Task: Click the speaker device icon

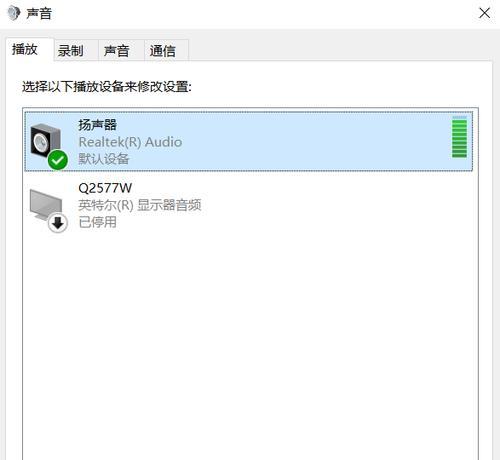Action: click(46, 142)
